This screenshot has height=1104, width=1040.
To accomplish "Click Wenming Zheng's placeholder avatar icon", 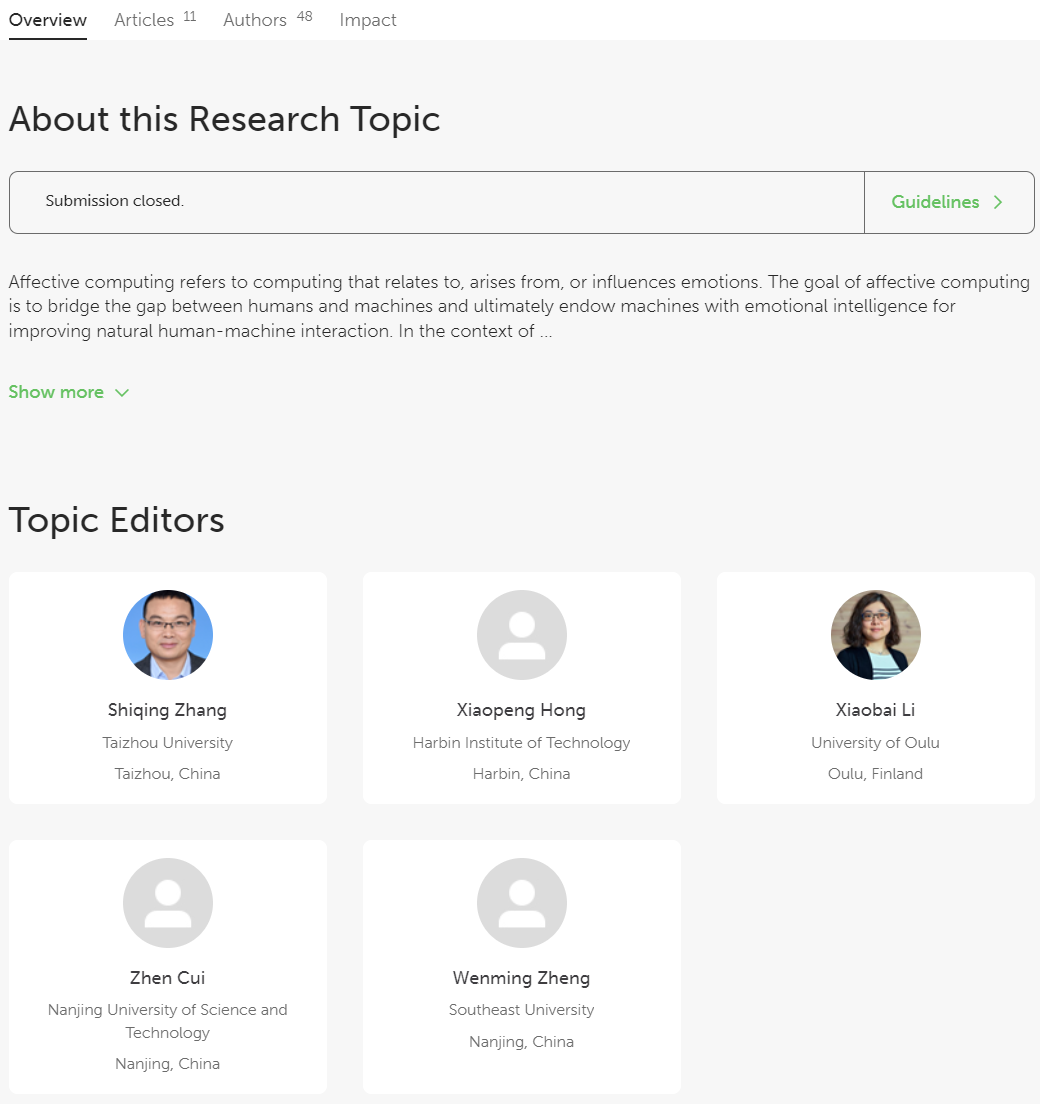I will 521,903.
